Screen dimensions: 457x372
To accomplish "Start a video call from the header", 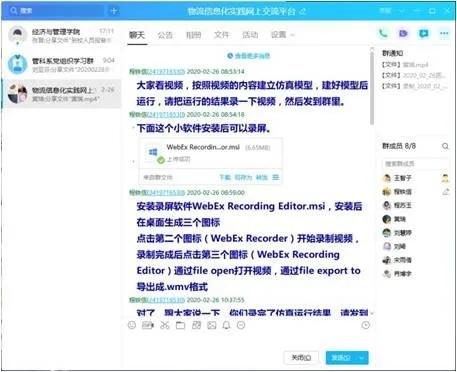I will coord(403,34).
